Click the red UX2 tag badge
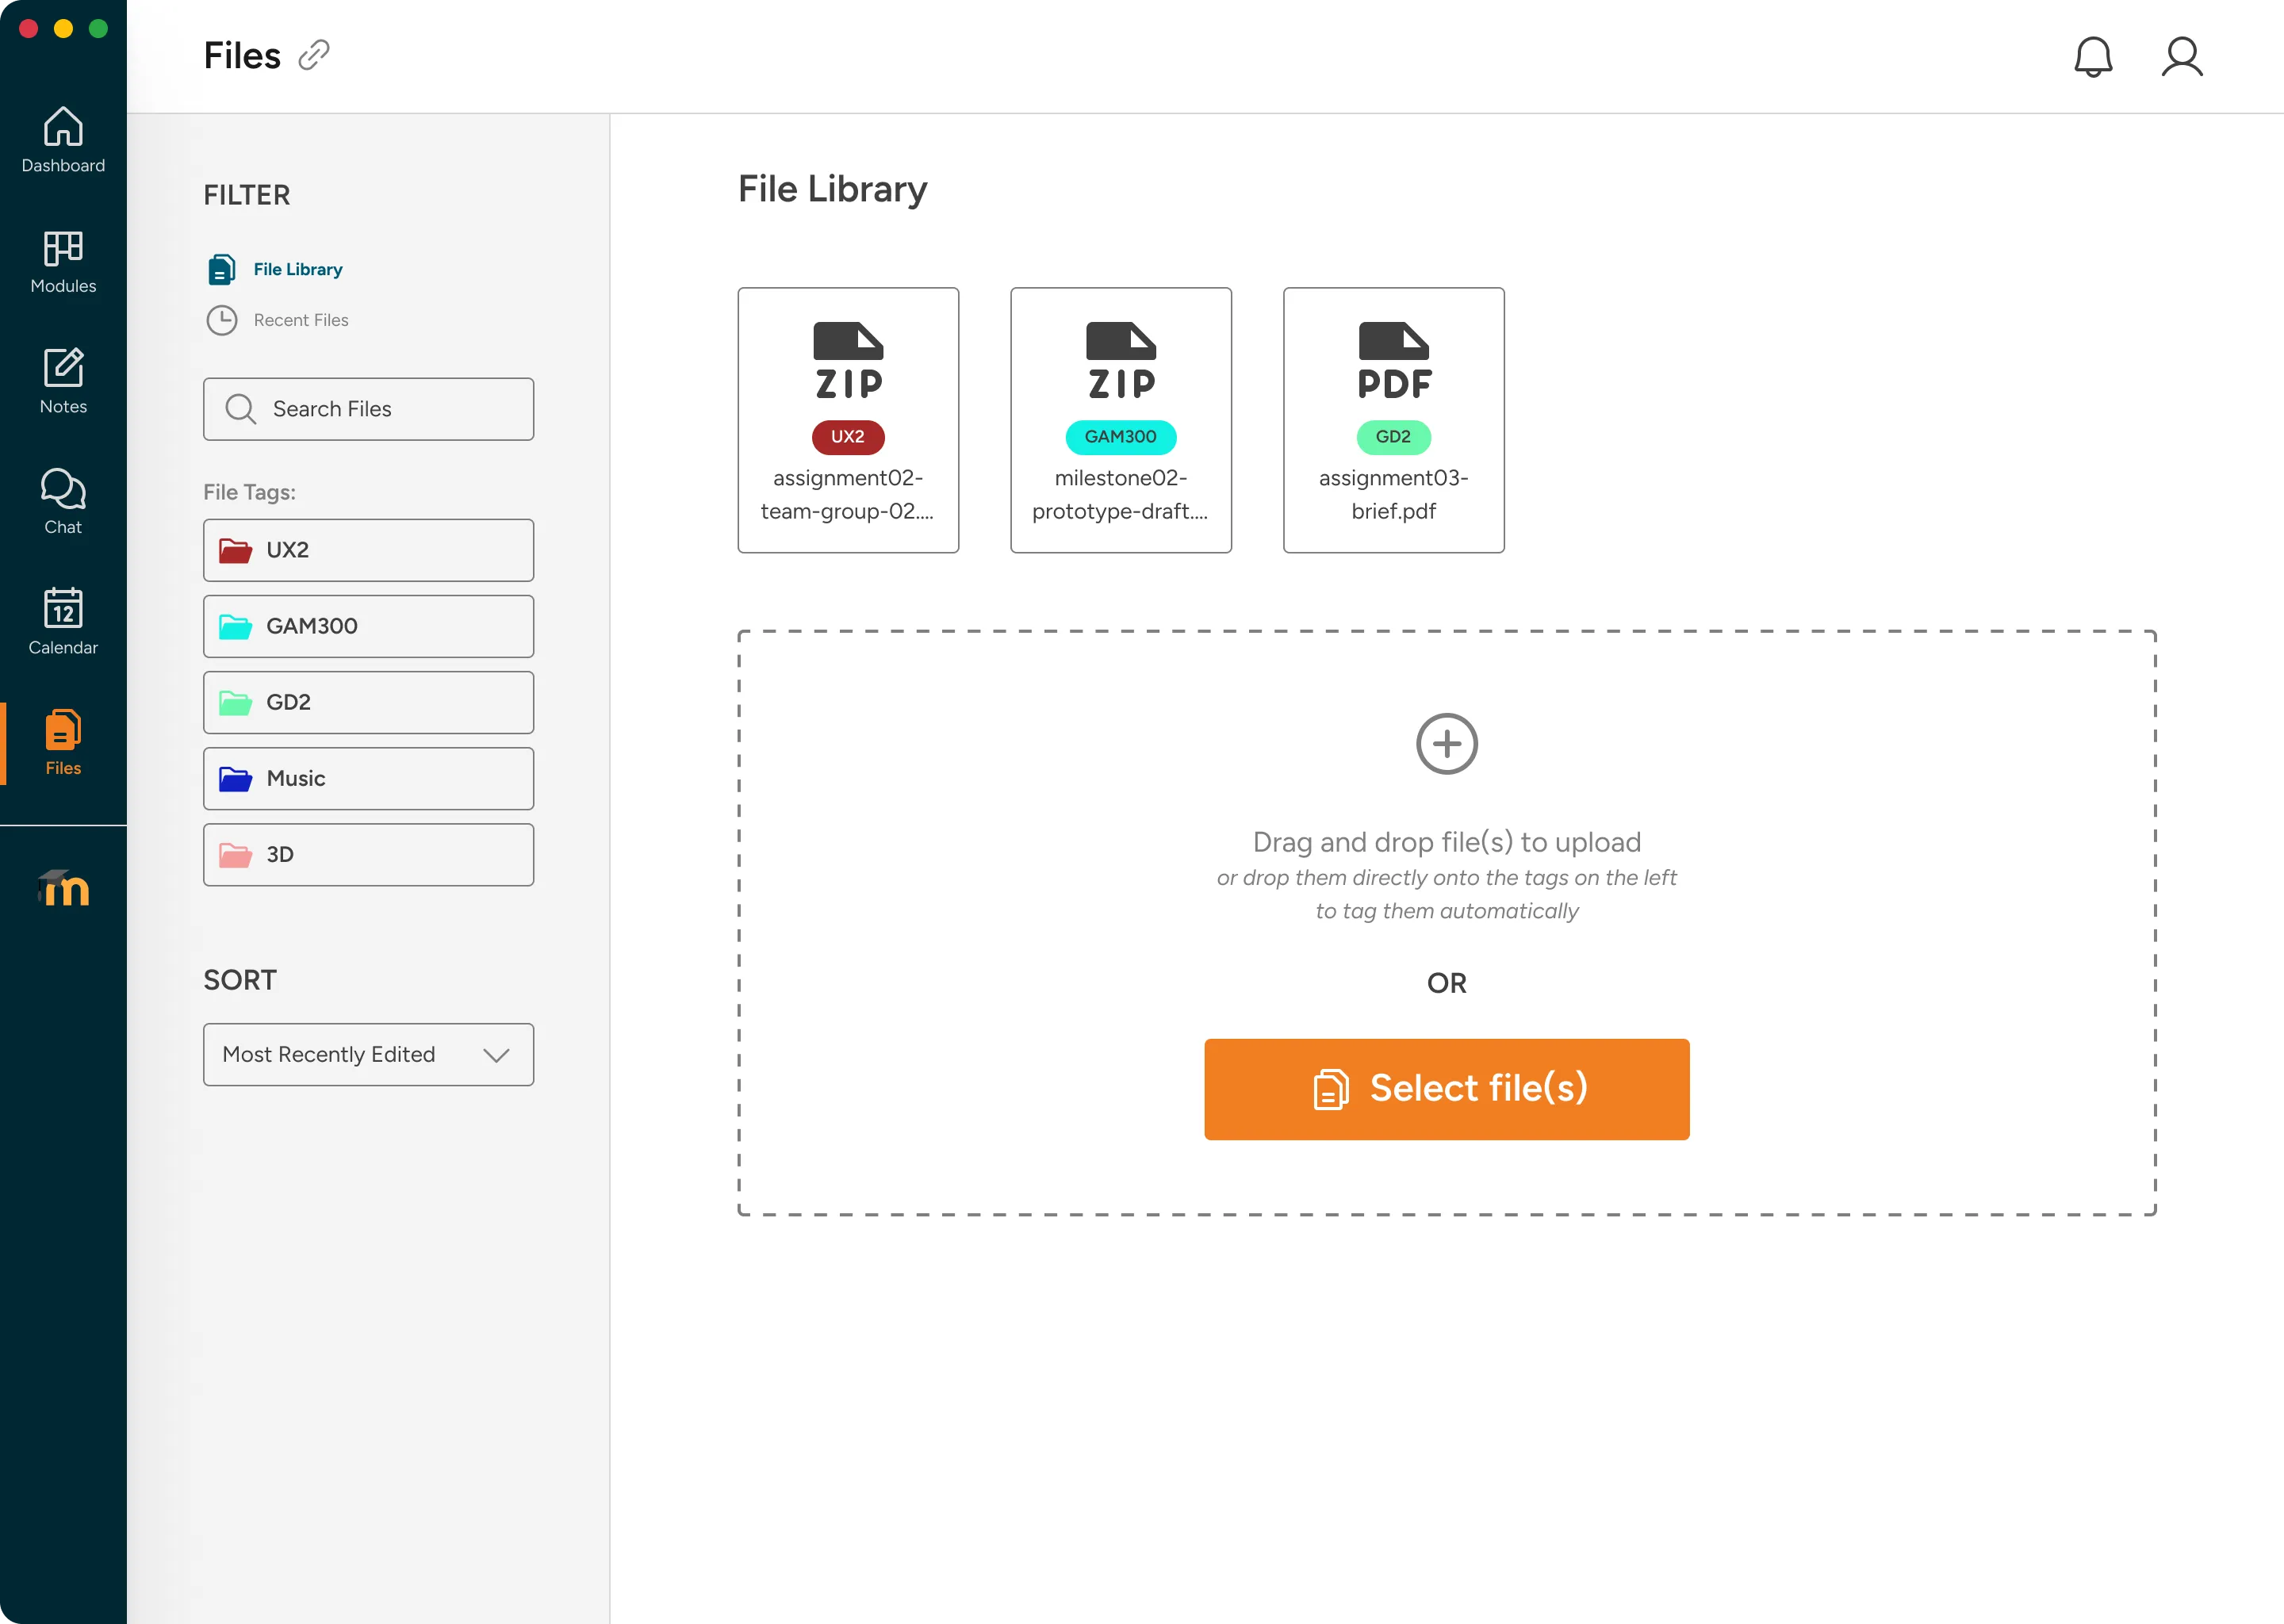 [848, 437]
